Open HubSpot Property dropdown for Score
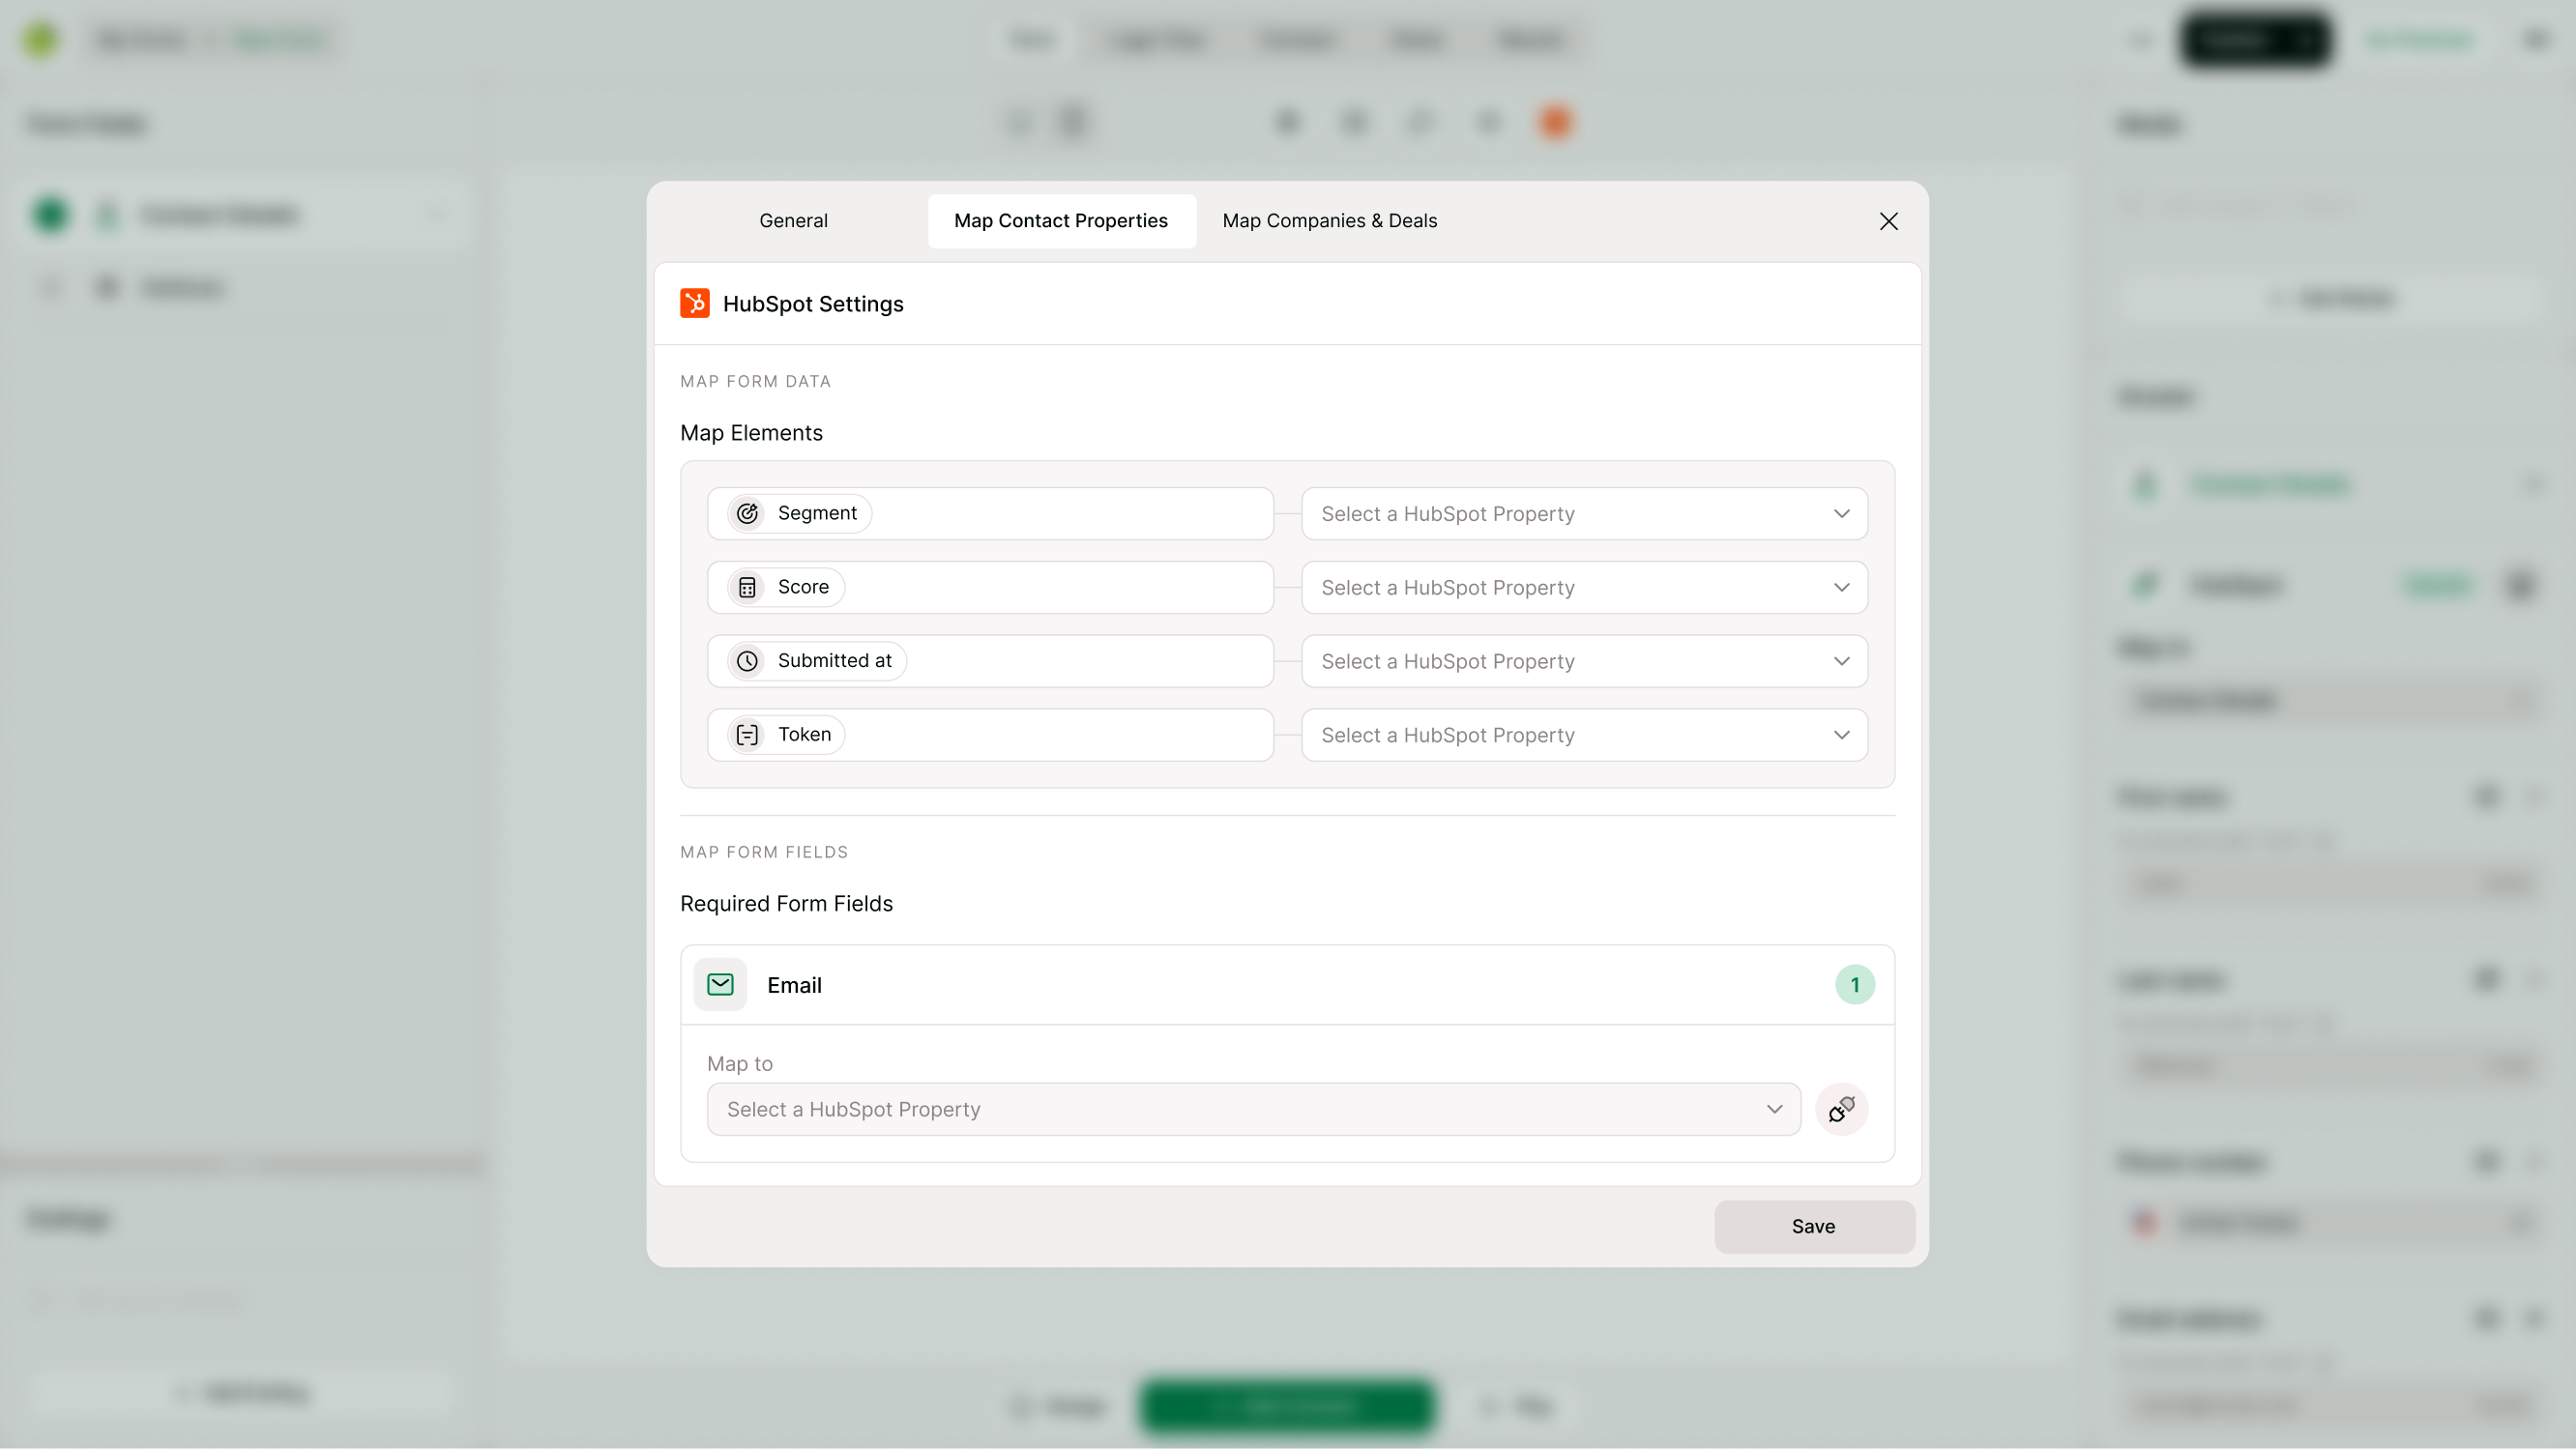This screenshot has height=1449, width=2576. pyautogui.click(x=1584, y=588)
